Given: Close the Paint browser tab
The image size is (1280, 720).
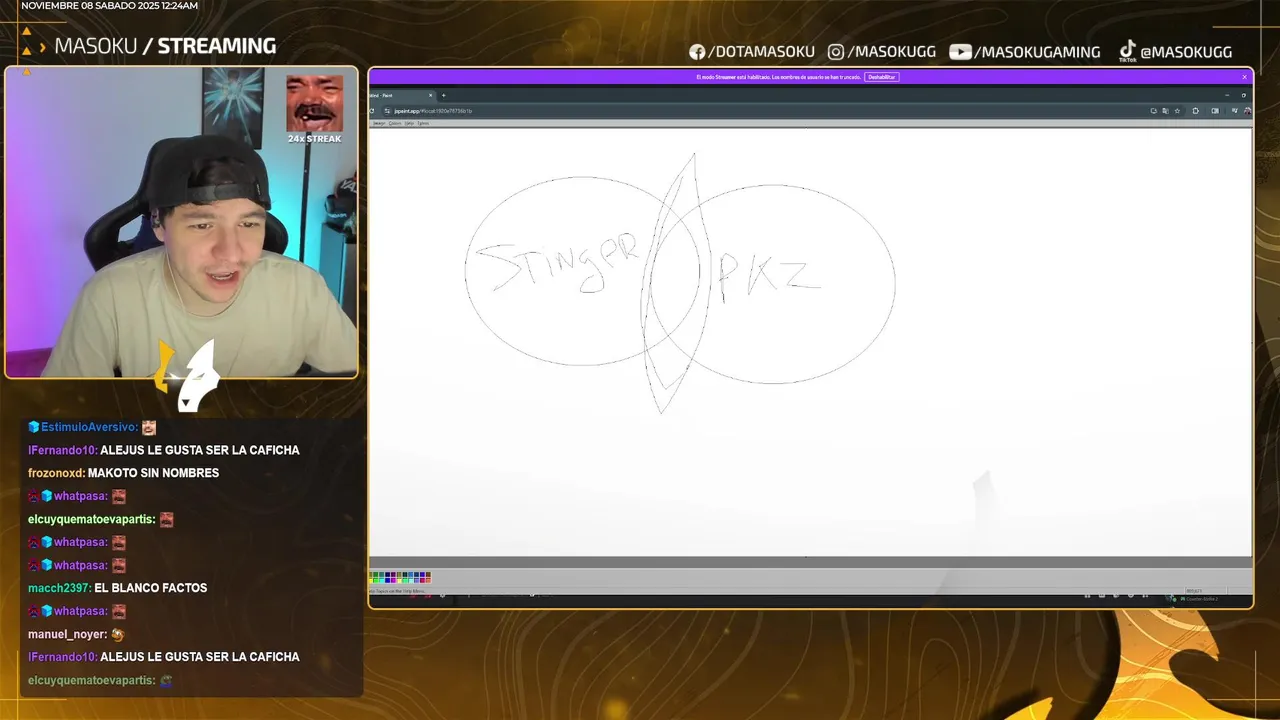Looking at the screenshot, I should click(430, 95).
